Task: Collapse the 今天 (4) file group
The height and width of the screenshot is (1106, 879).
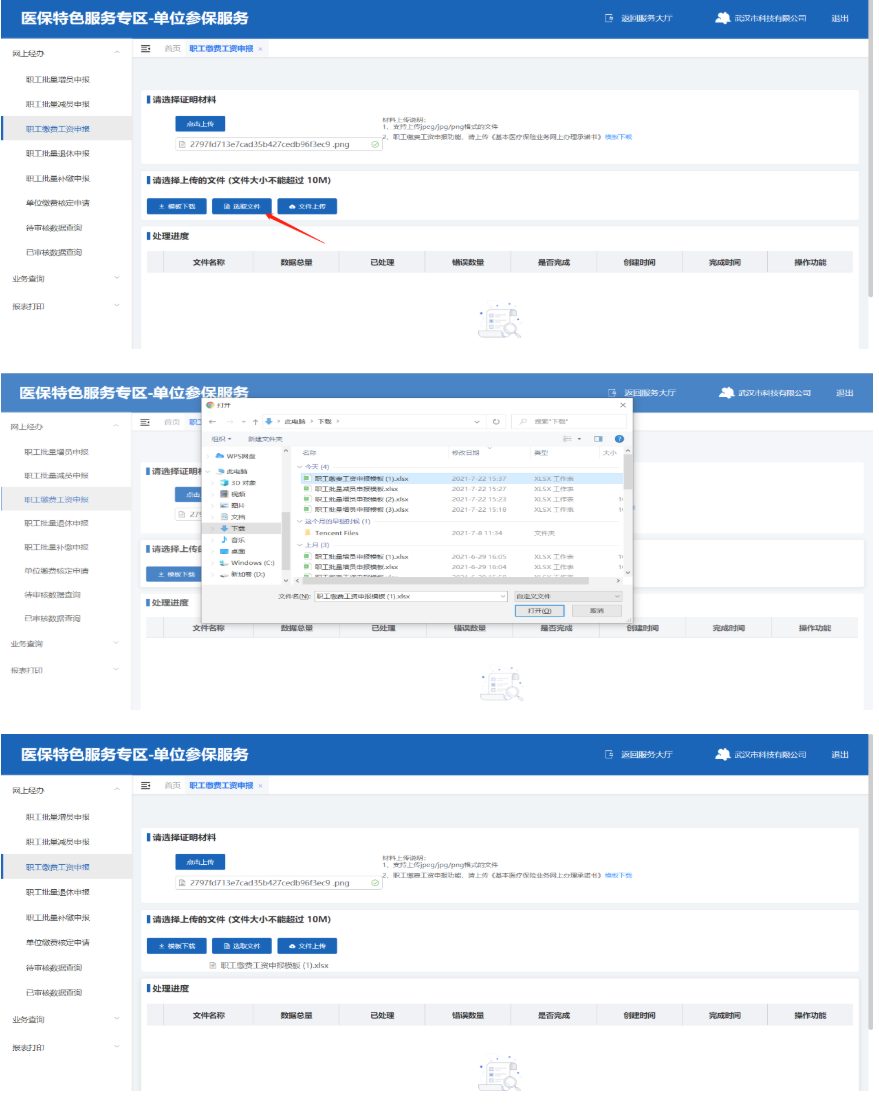Action: (x=300, y=467)
